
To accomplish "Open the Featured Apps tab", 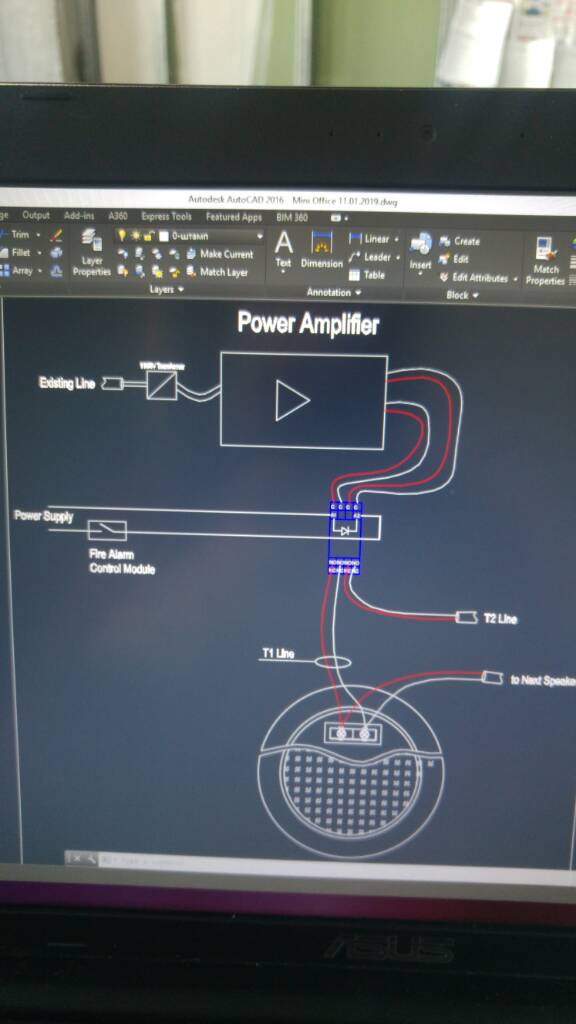I will click(x=234, y=217).
